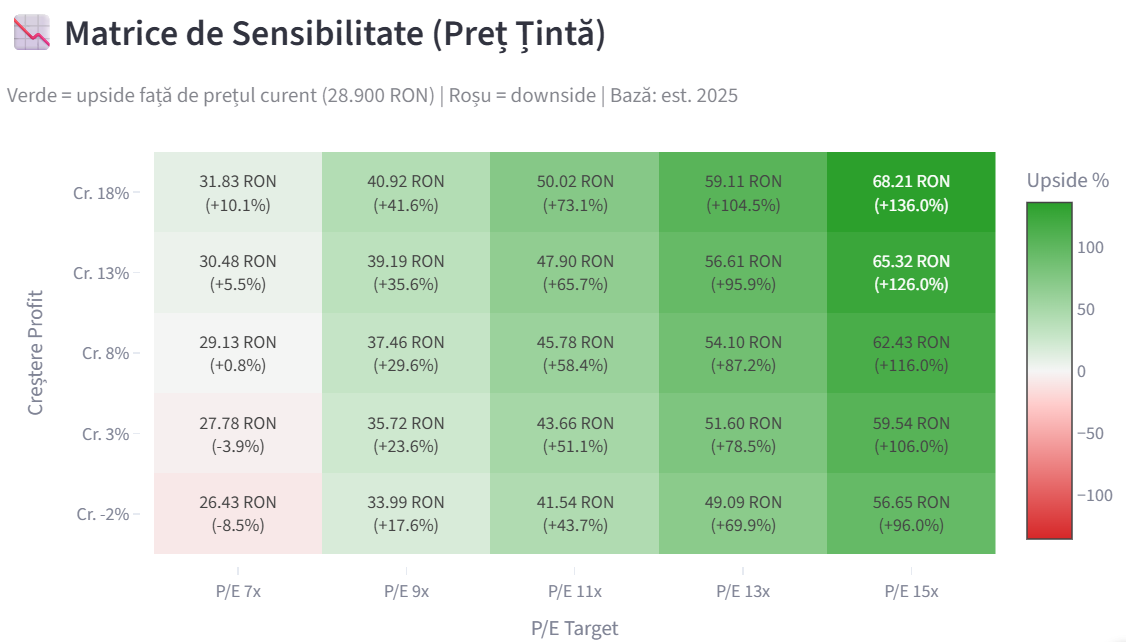The image size is (1126, 642).
Task: Click the Cr. 18% row label
Action: 101,193
